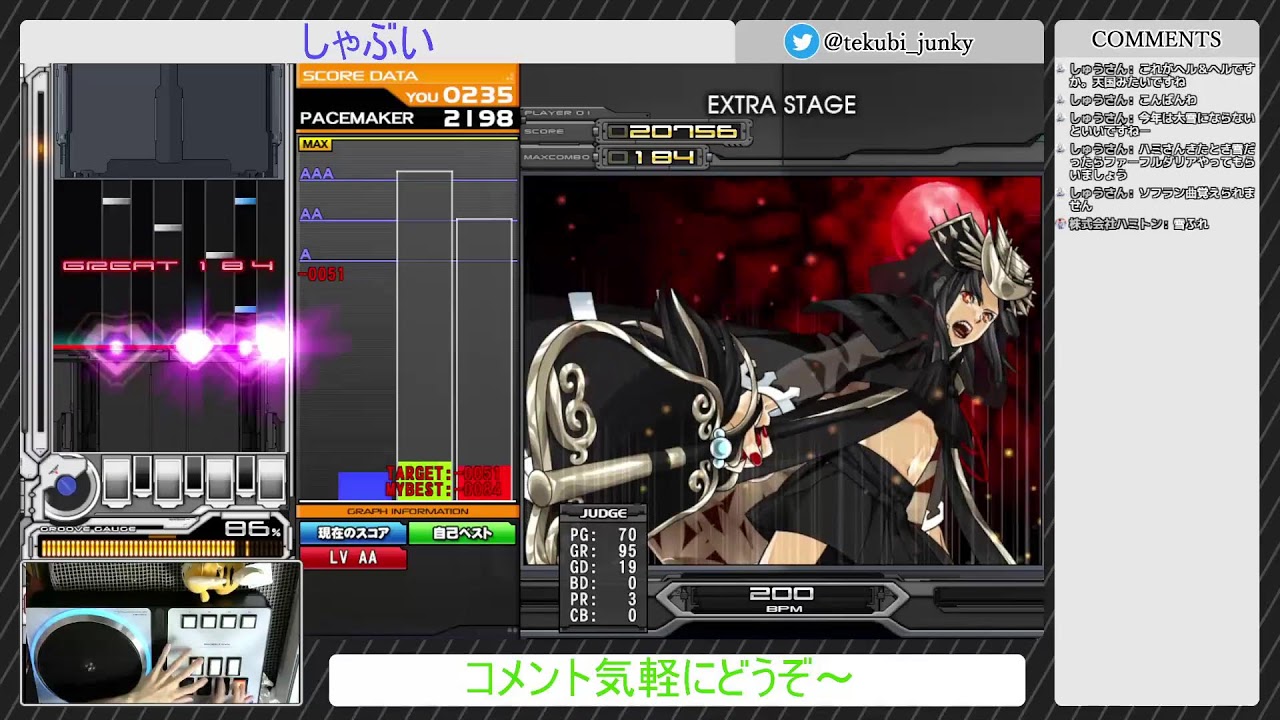Click the red LV AA button
Viewport: 1280px width, 720px height.
pyautogui.click(x=352, y=558)
